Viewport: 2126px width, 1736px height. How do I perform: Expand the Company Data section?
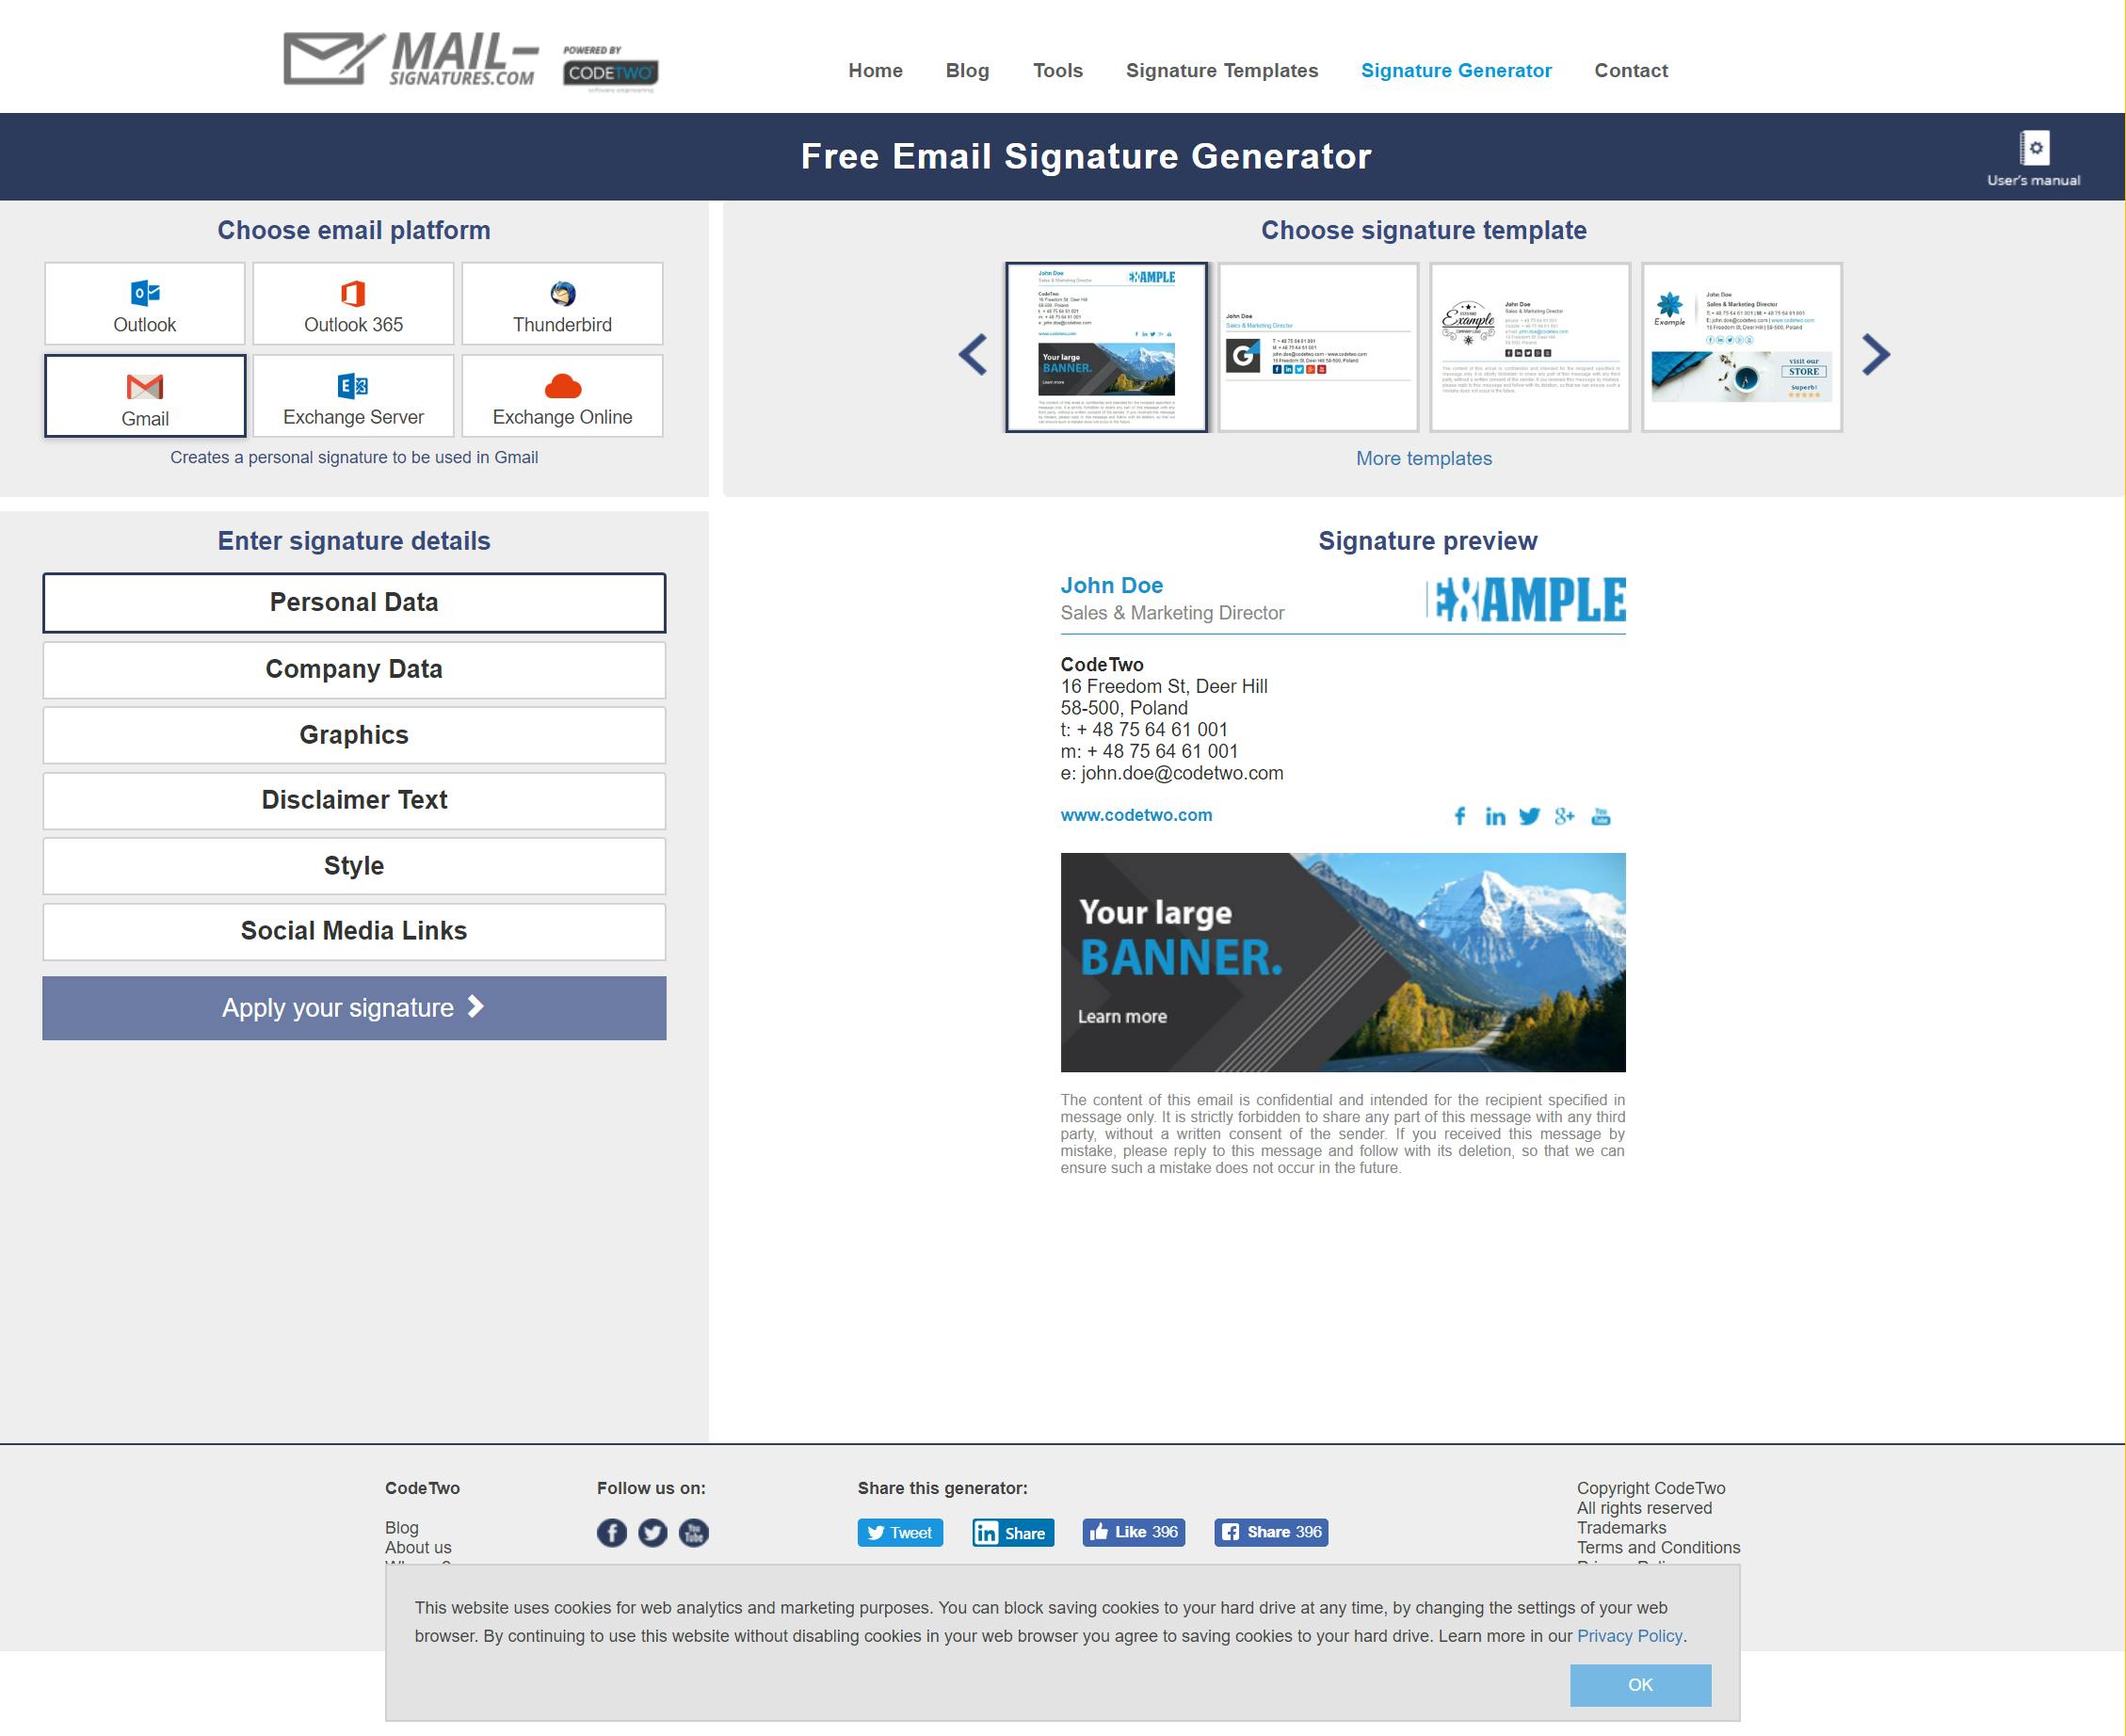[354, 669]
